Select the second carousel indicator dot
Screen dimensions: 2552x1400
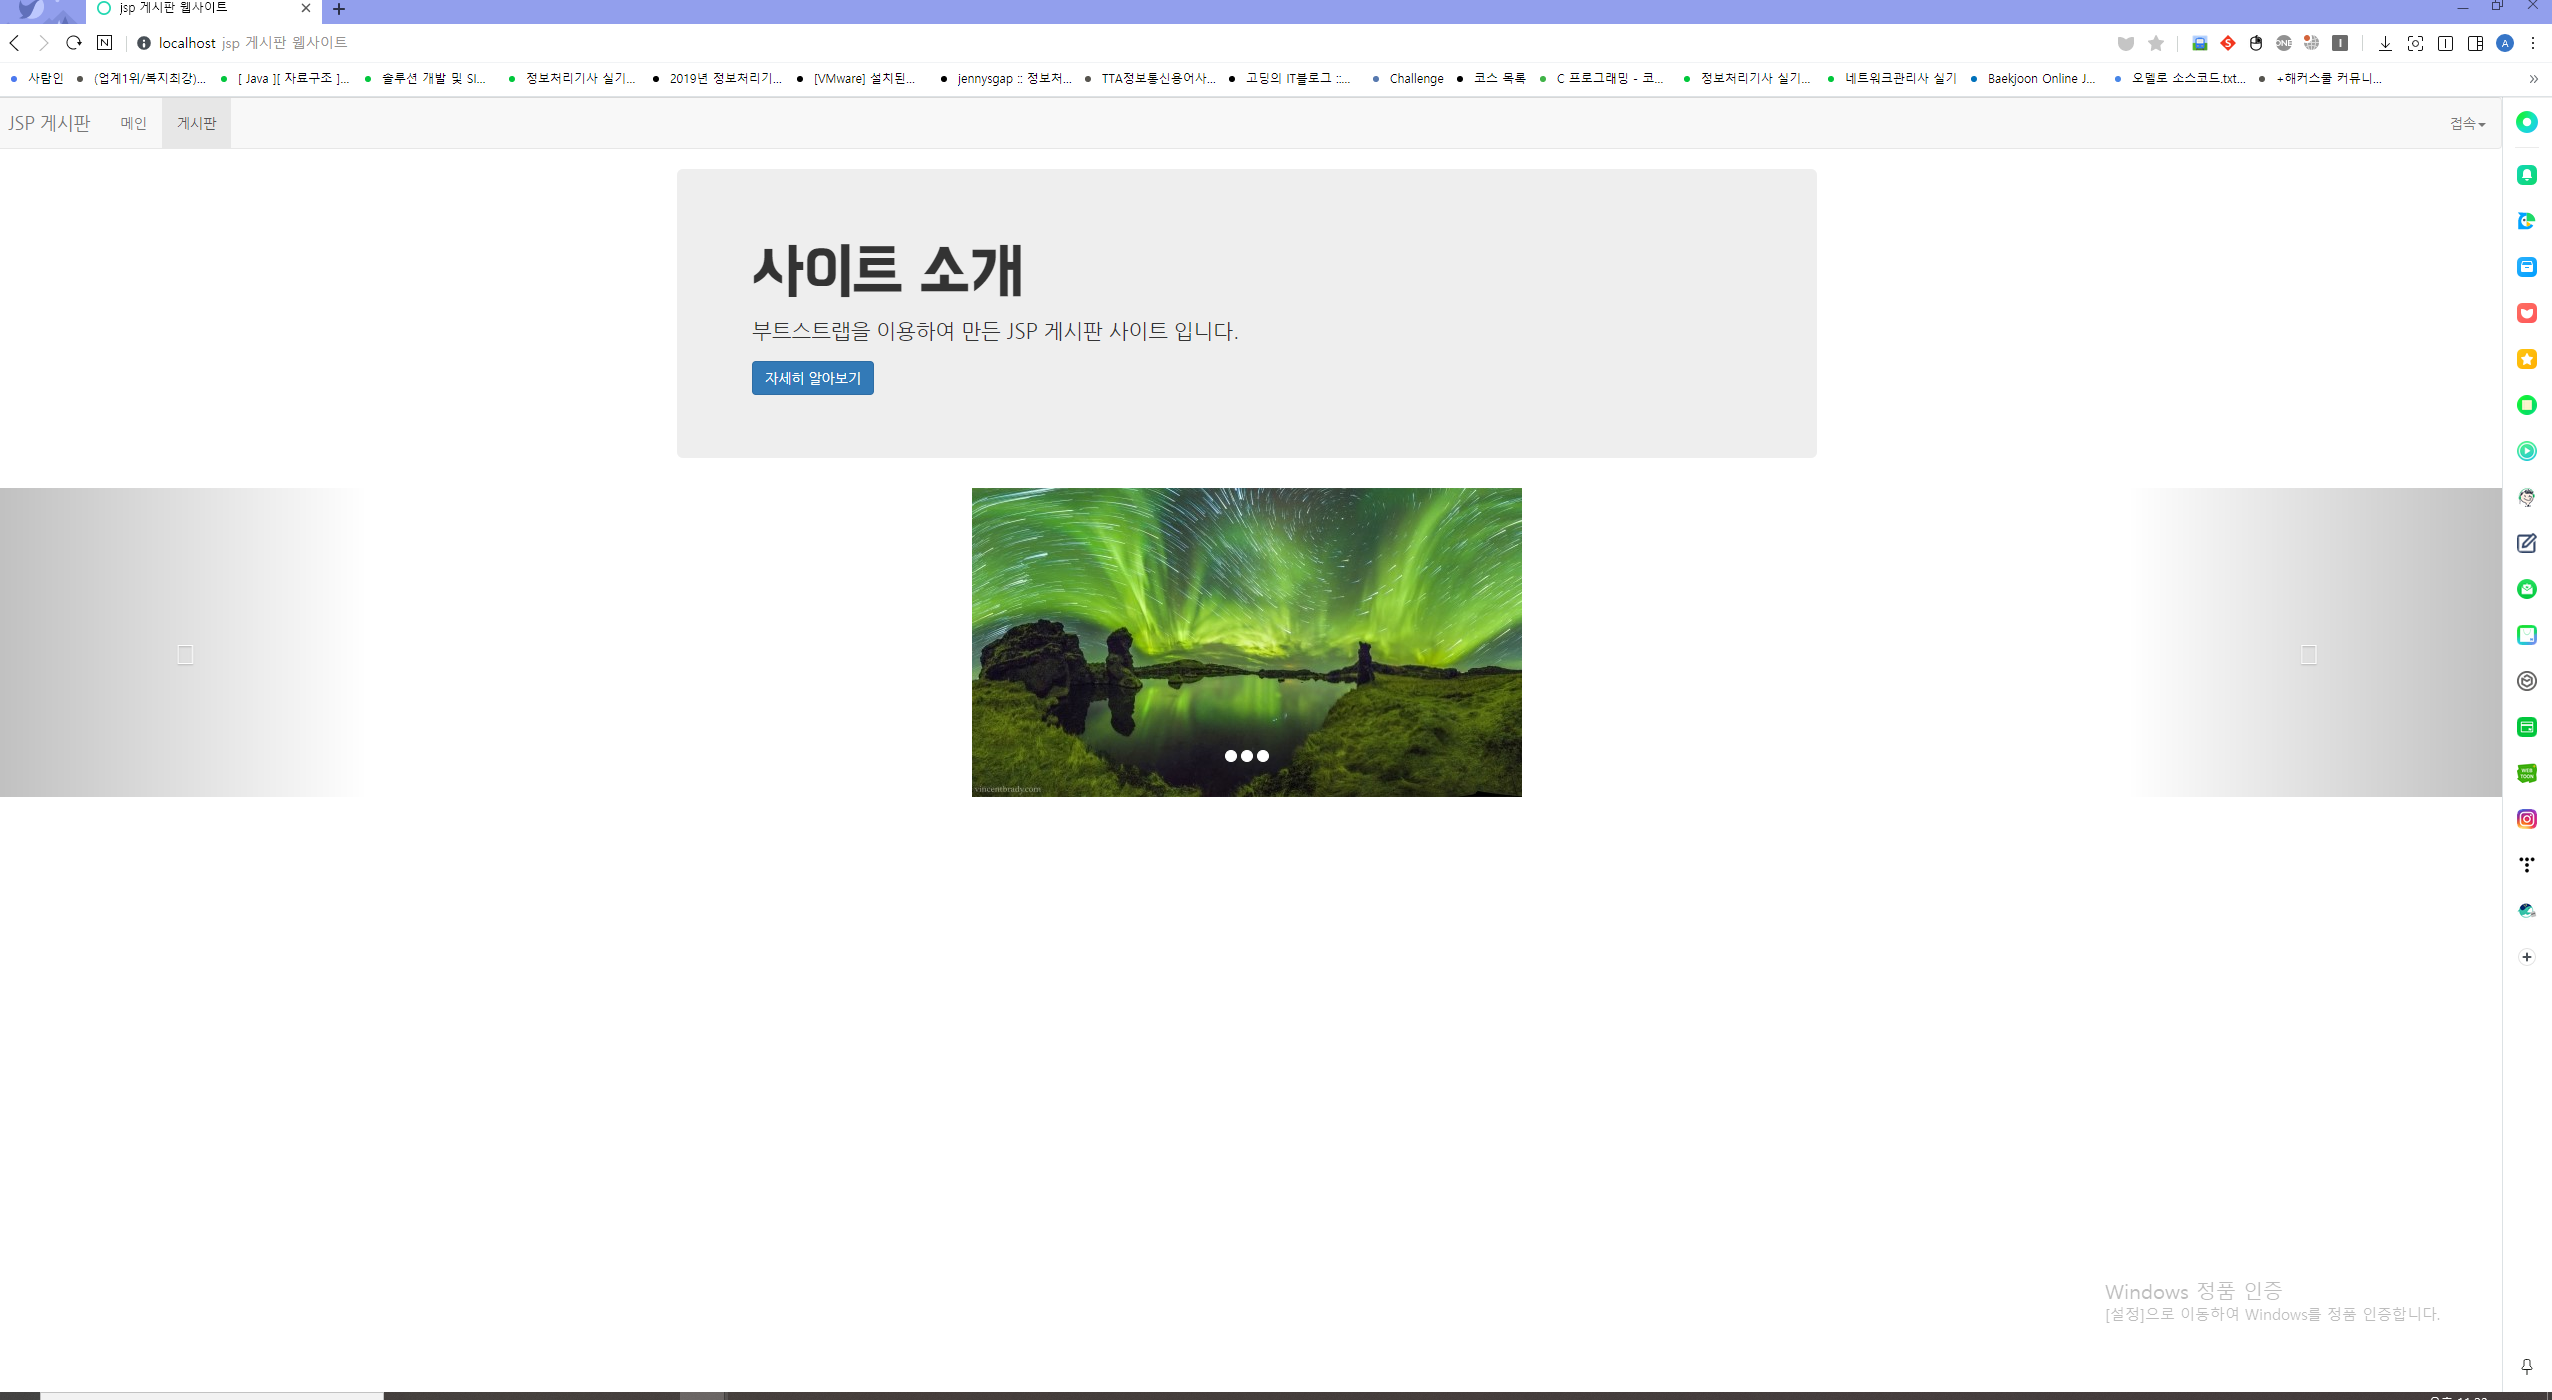pos(1247,756)
